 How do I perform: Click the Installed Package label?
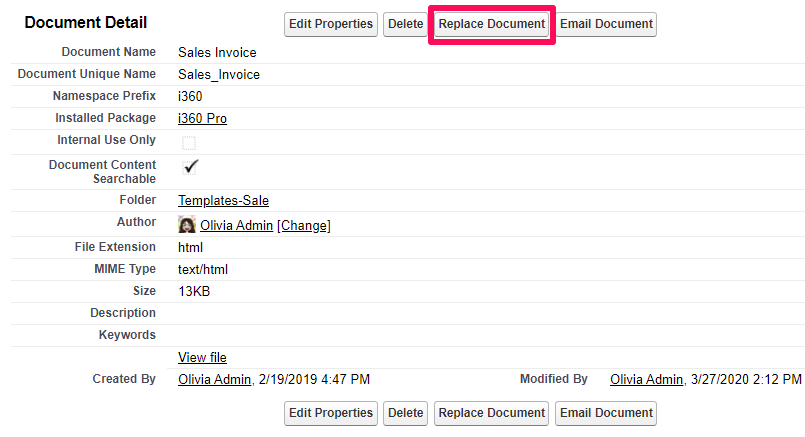click(105, 118)
